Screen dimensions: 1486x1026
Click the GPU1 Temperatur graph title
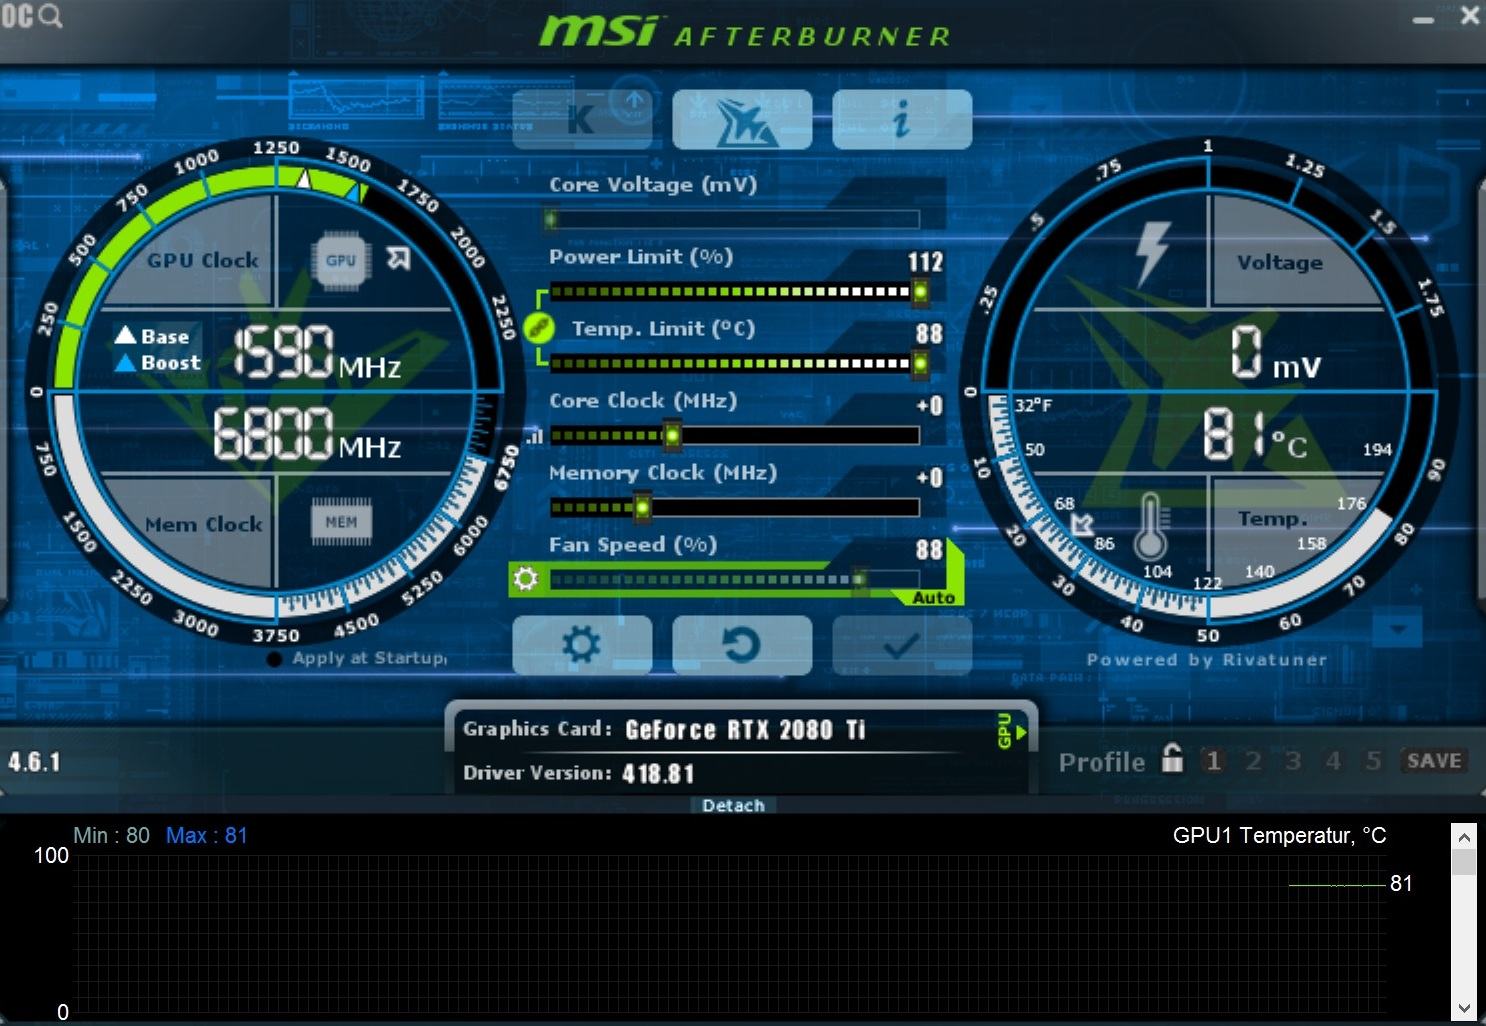tap(1279, 836)
